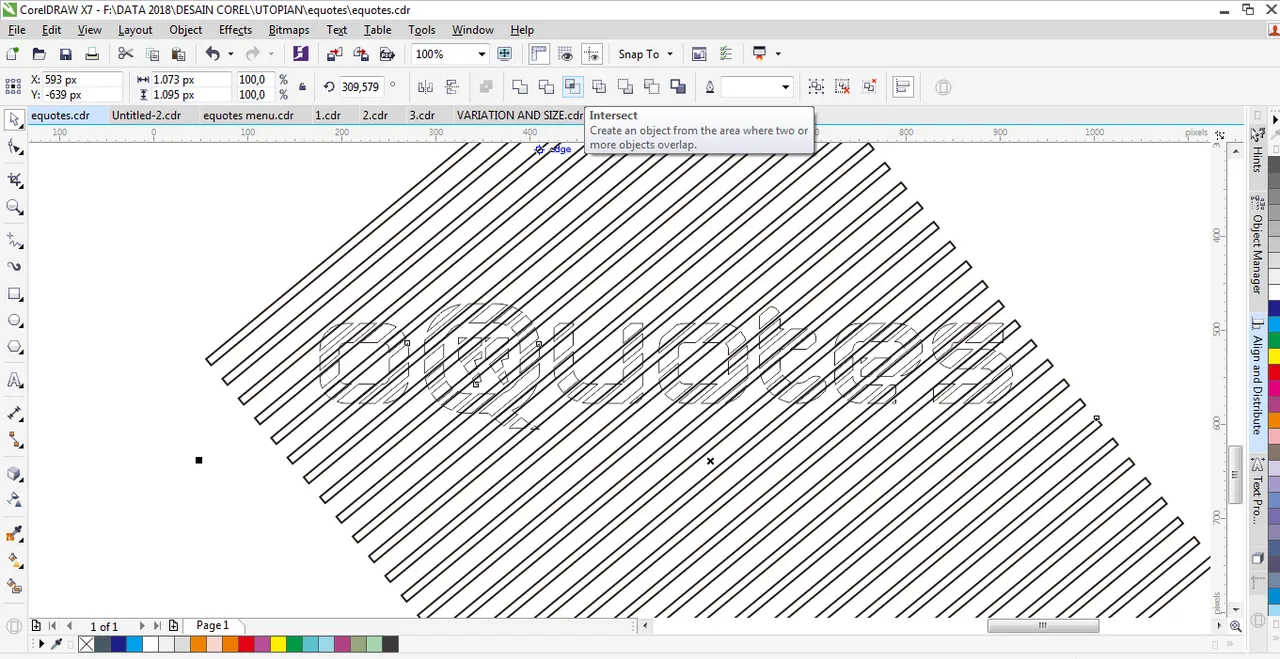This screenshot has width=1280, height=659.
Task: Select the Freehand tool
Action: point(15,241)
